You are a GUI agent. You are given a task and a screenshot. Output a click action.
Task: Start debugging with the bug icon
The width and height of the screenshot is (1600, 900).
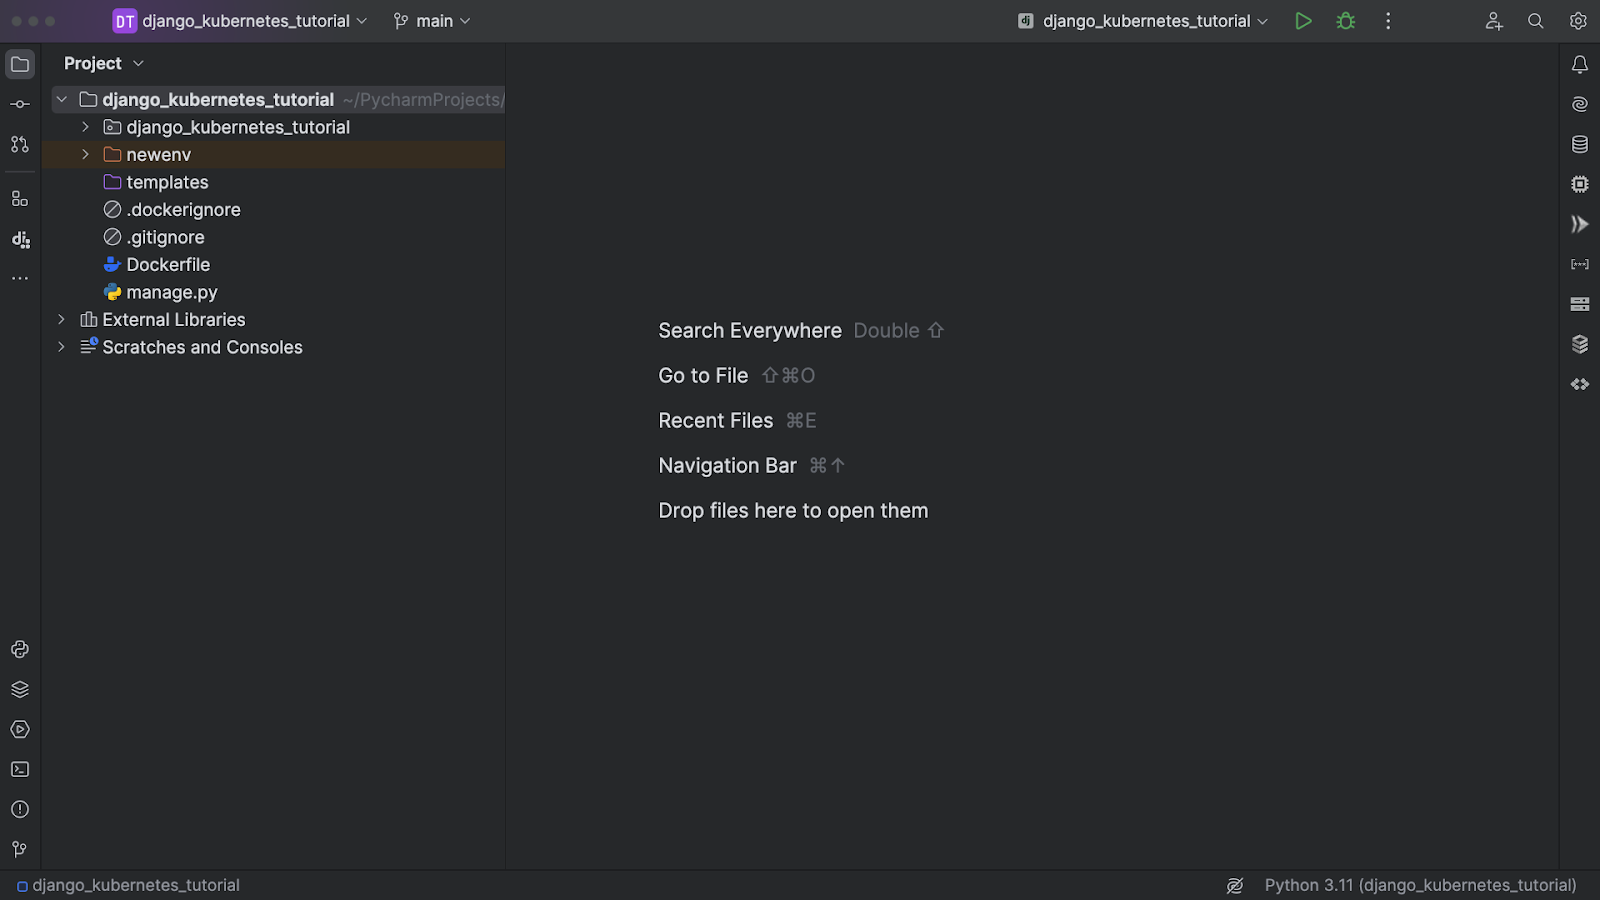[1346, 21]
